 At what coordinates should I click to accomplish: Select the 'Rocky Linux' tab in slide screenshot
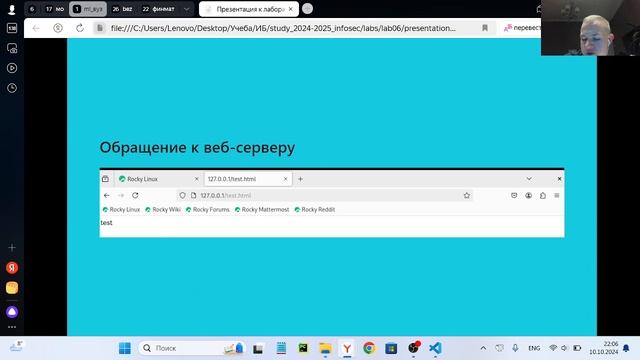(x=158, y=179)
